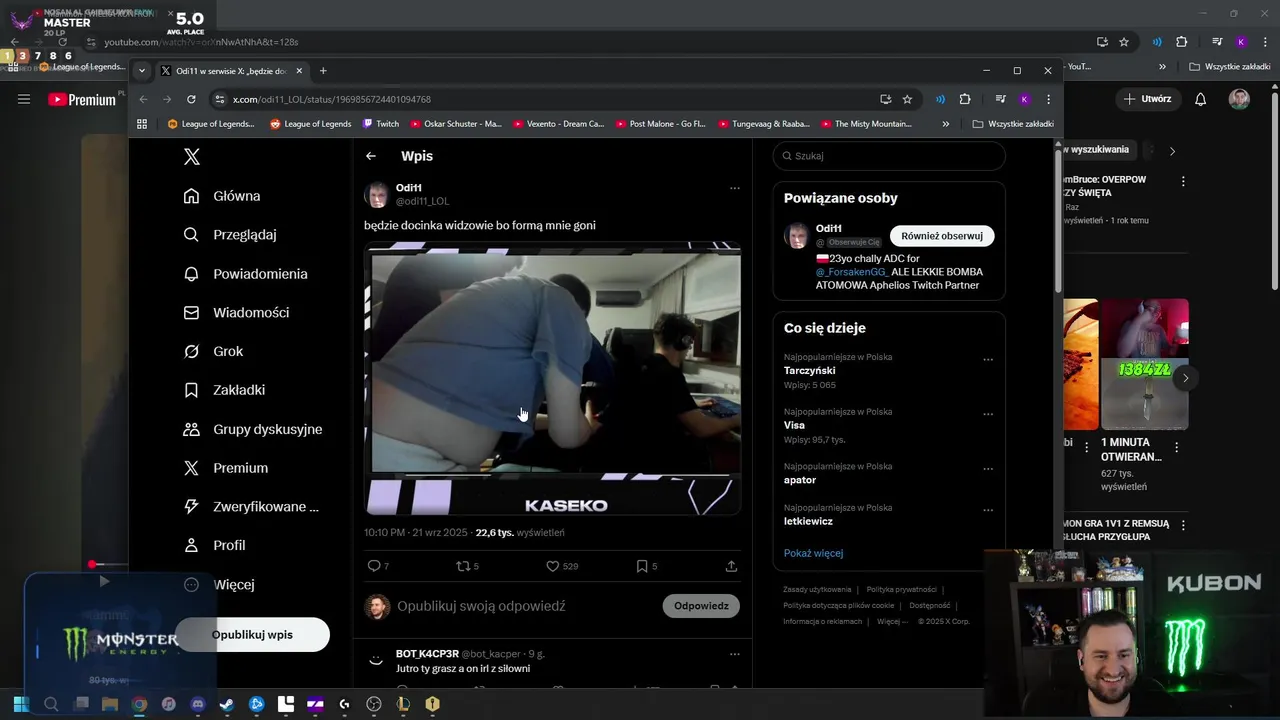Open the letkiewicz trending topic
1280x720 pixels.
point(809,521)
